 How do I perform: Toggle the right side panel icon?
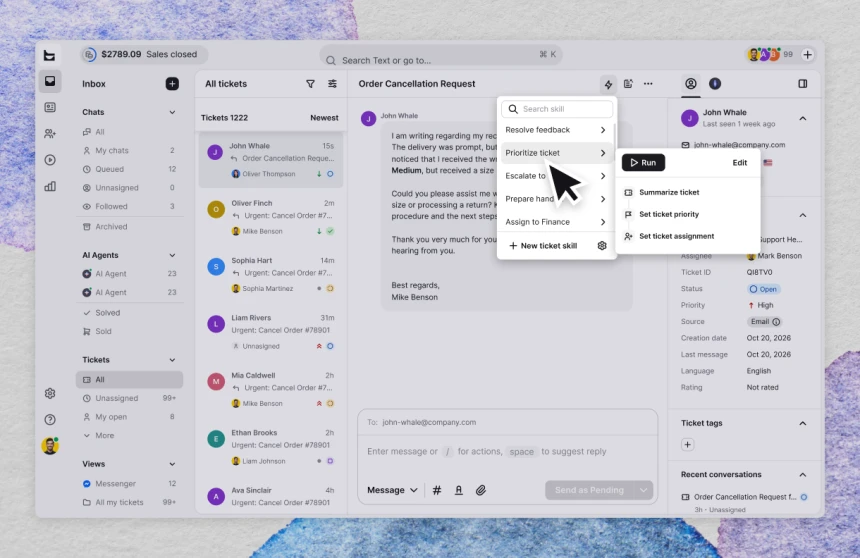coord(802,84)
